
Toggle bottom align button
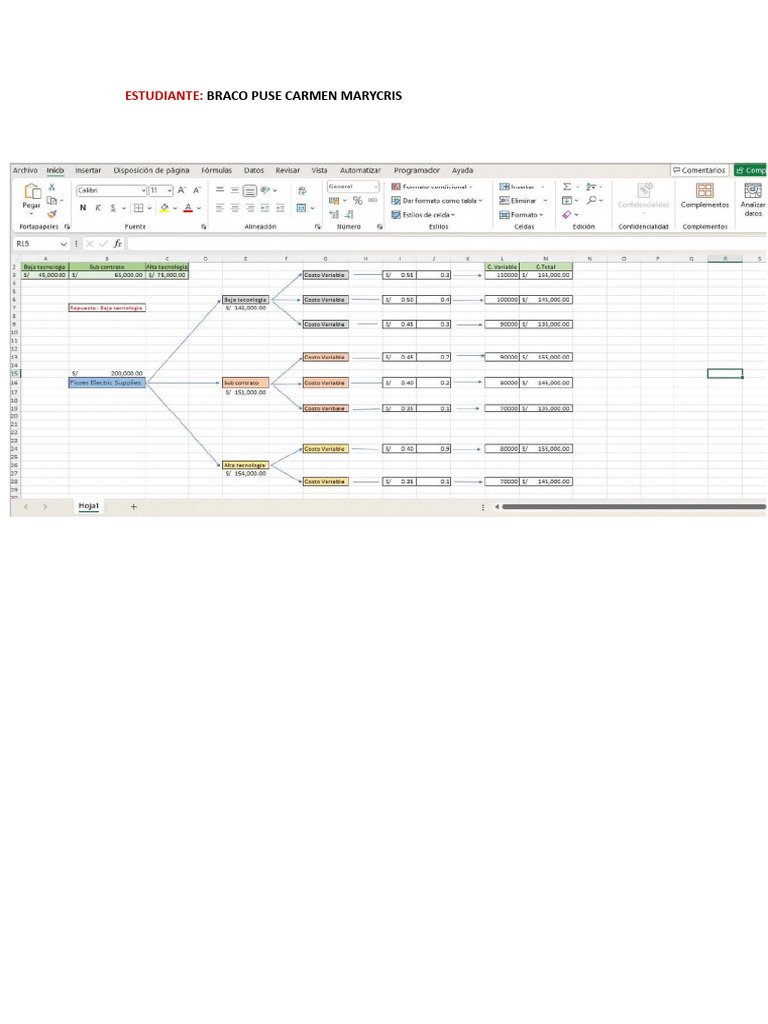click(250, 191)
